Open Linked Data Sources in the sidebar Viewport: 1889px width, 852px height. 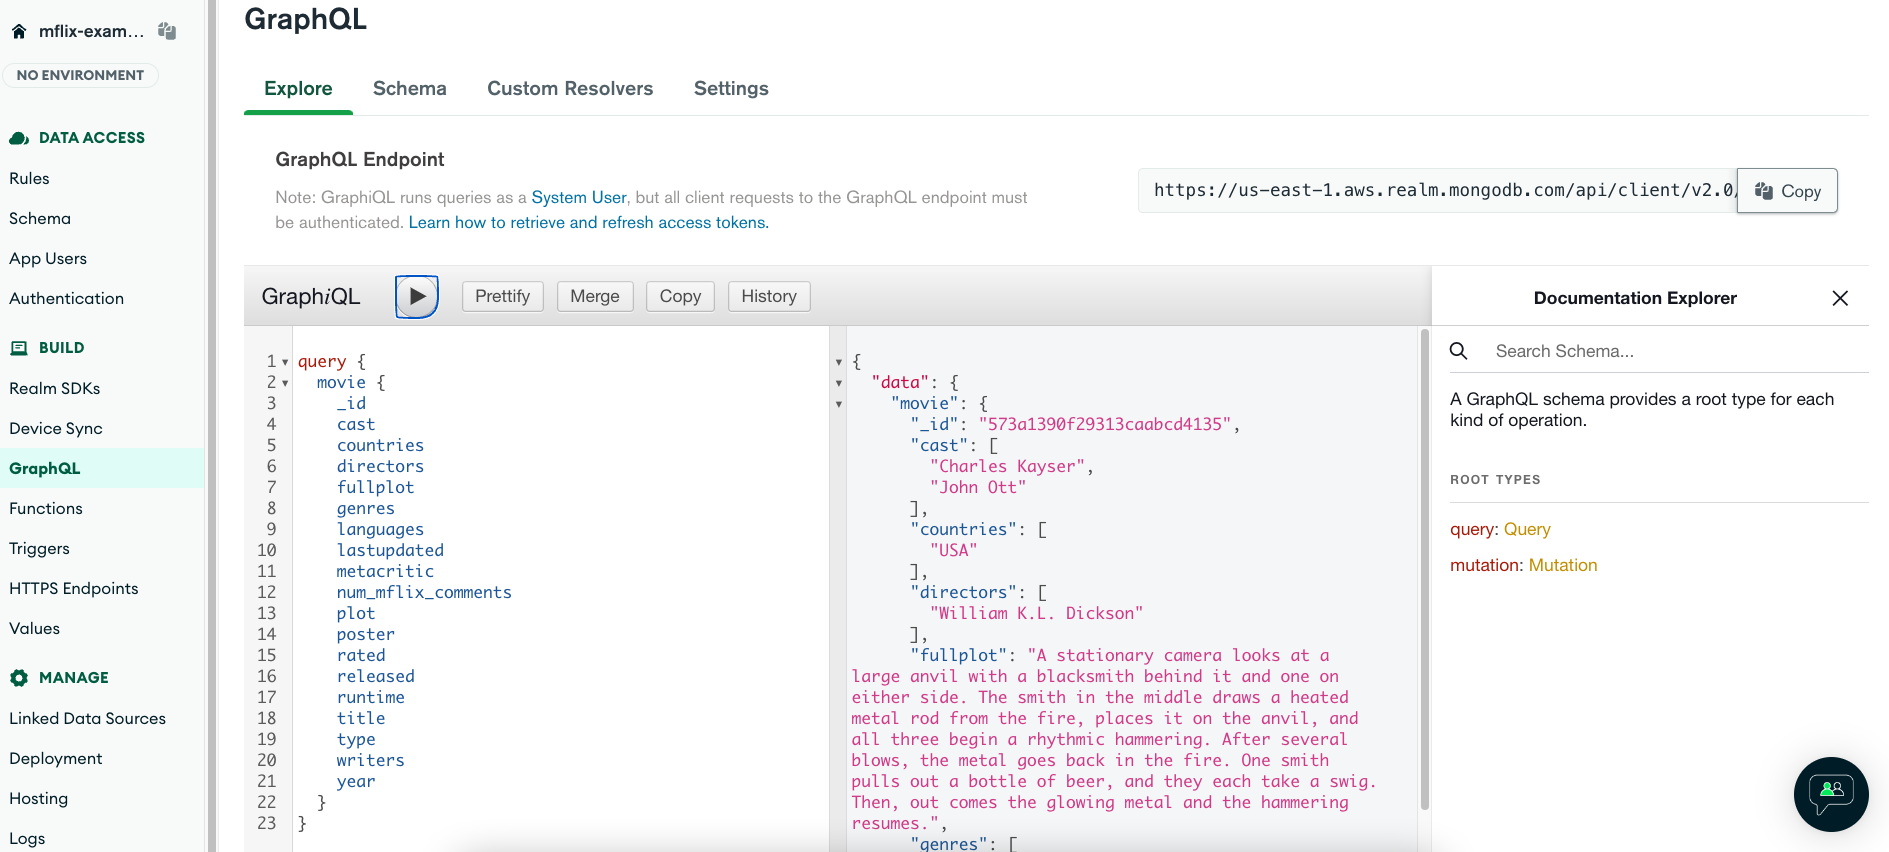point(87,718)
